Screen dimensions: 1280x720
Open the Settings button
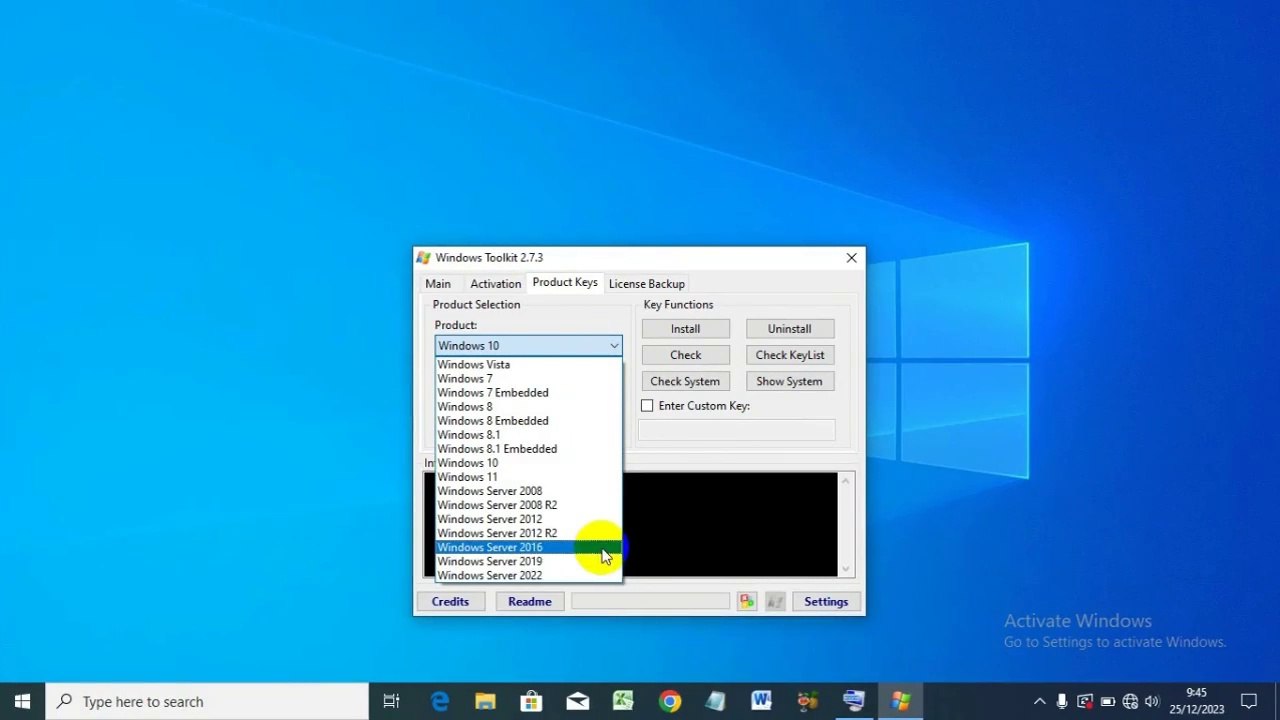tap(826, 601)
